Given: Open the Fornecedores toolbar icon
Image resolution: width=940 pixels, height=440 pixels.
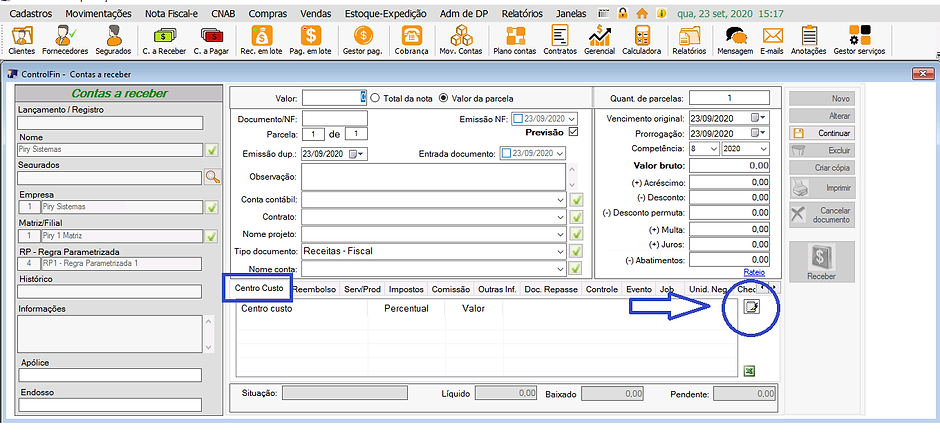Looking at the screenshot, I should point(65,40).
